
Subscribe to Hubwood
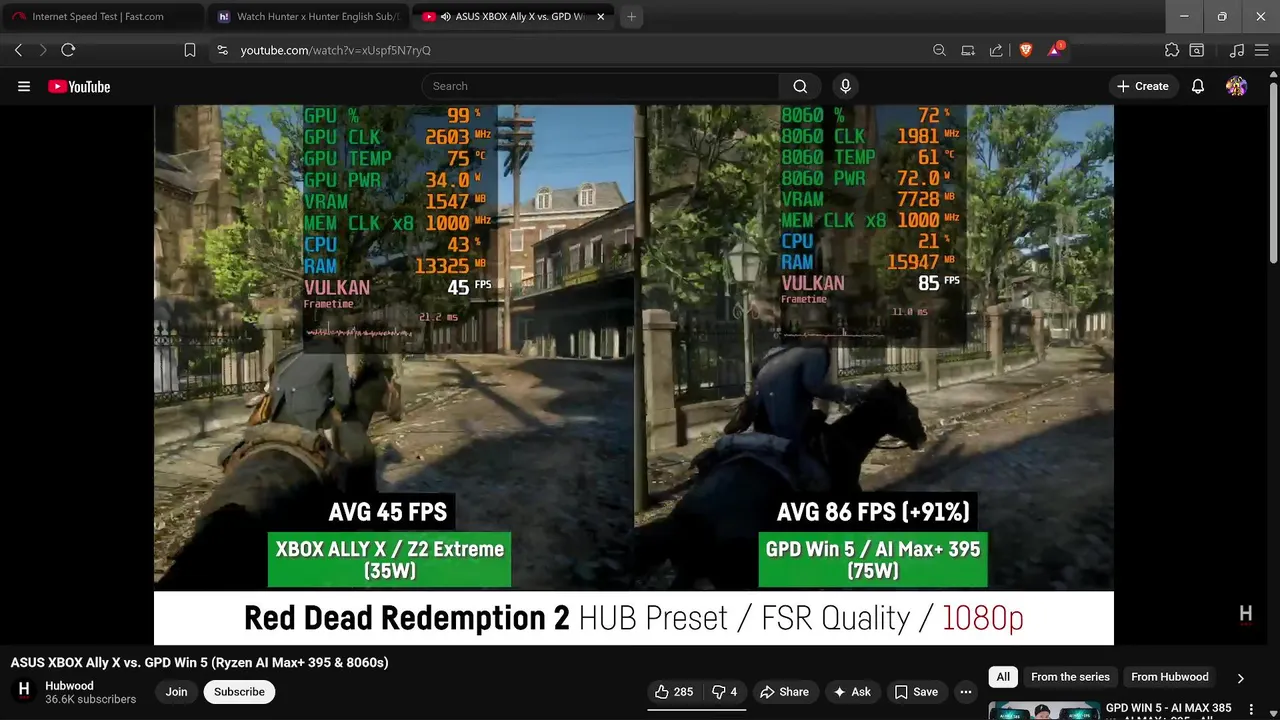[x=239, y=692]
